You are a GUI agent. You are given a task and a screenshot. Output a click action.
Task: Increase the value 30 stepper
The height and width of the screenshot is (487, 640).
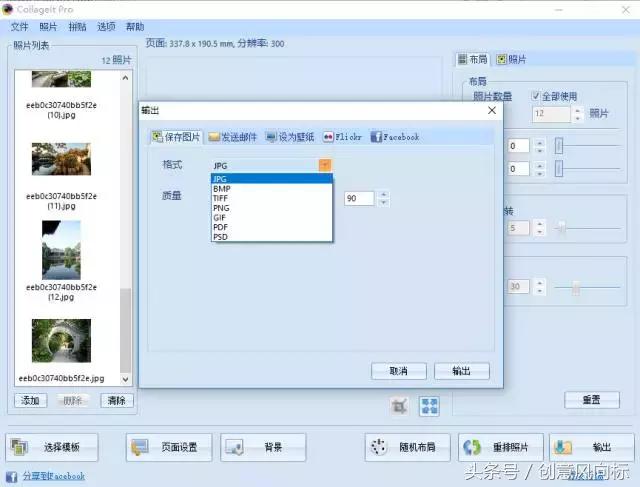[540, 283]
